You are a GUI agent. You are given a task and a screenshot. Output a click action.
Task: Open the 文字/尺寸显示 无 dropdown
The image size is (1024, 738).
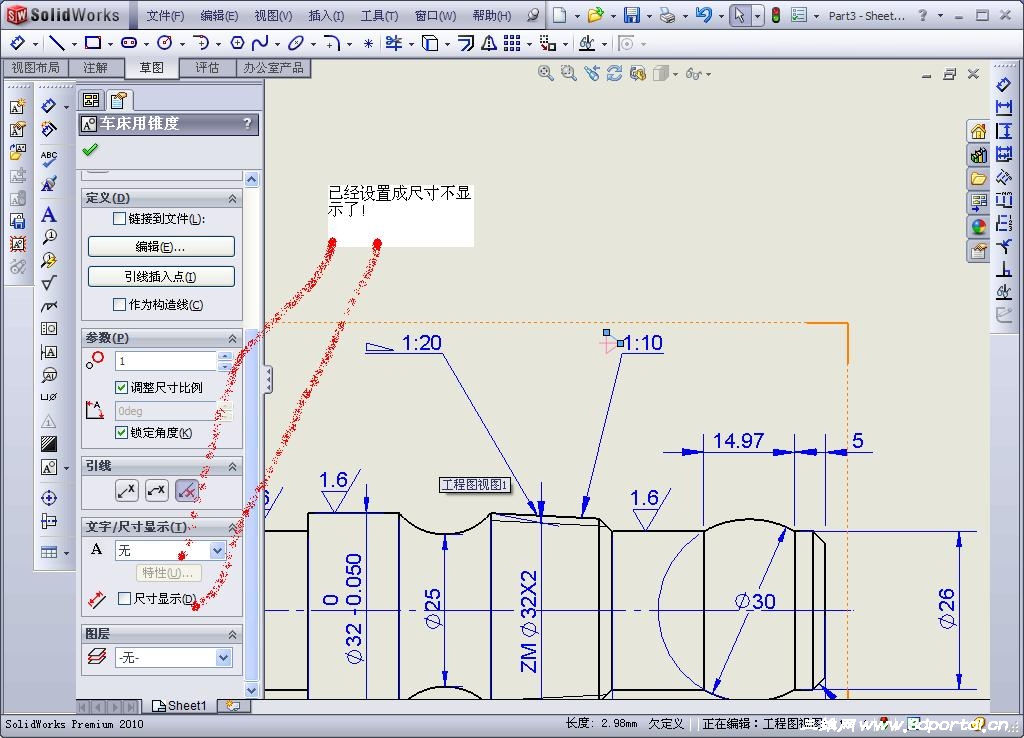[217, 551]
